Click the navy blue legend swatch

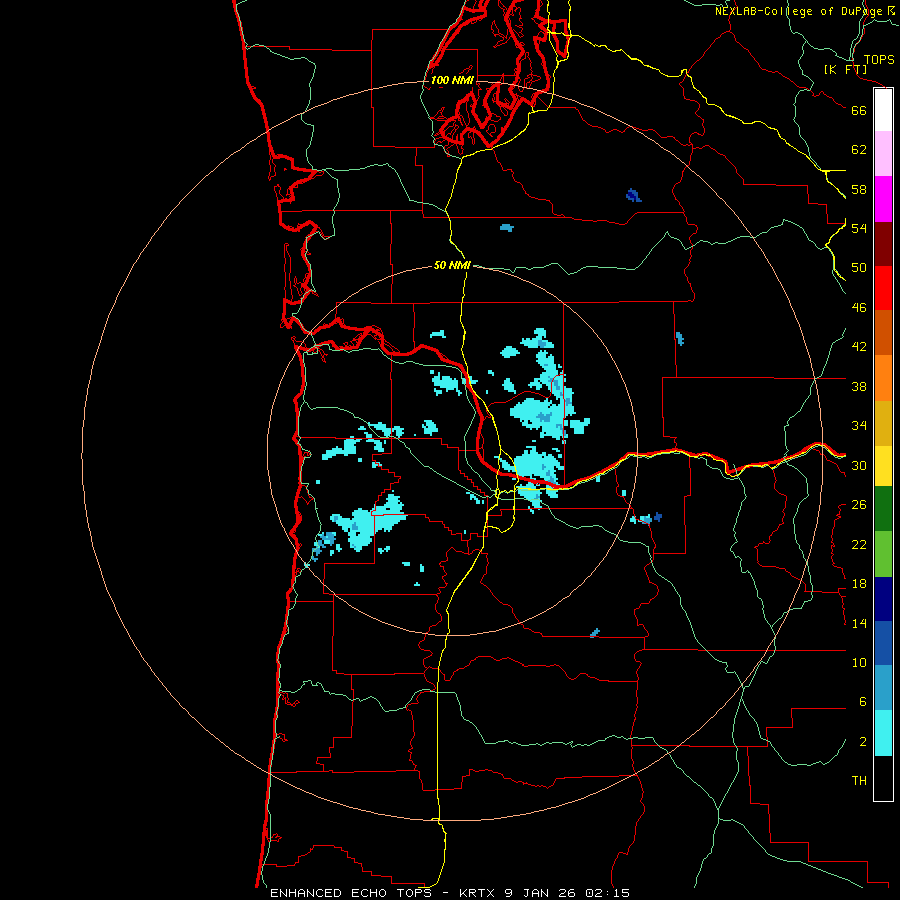pyautogui.click(x=883, y=599)
